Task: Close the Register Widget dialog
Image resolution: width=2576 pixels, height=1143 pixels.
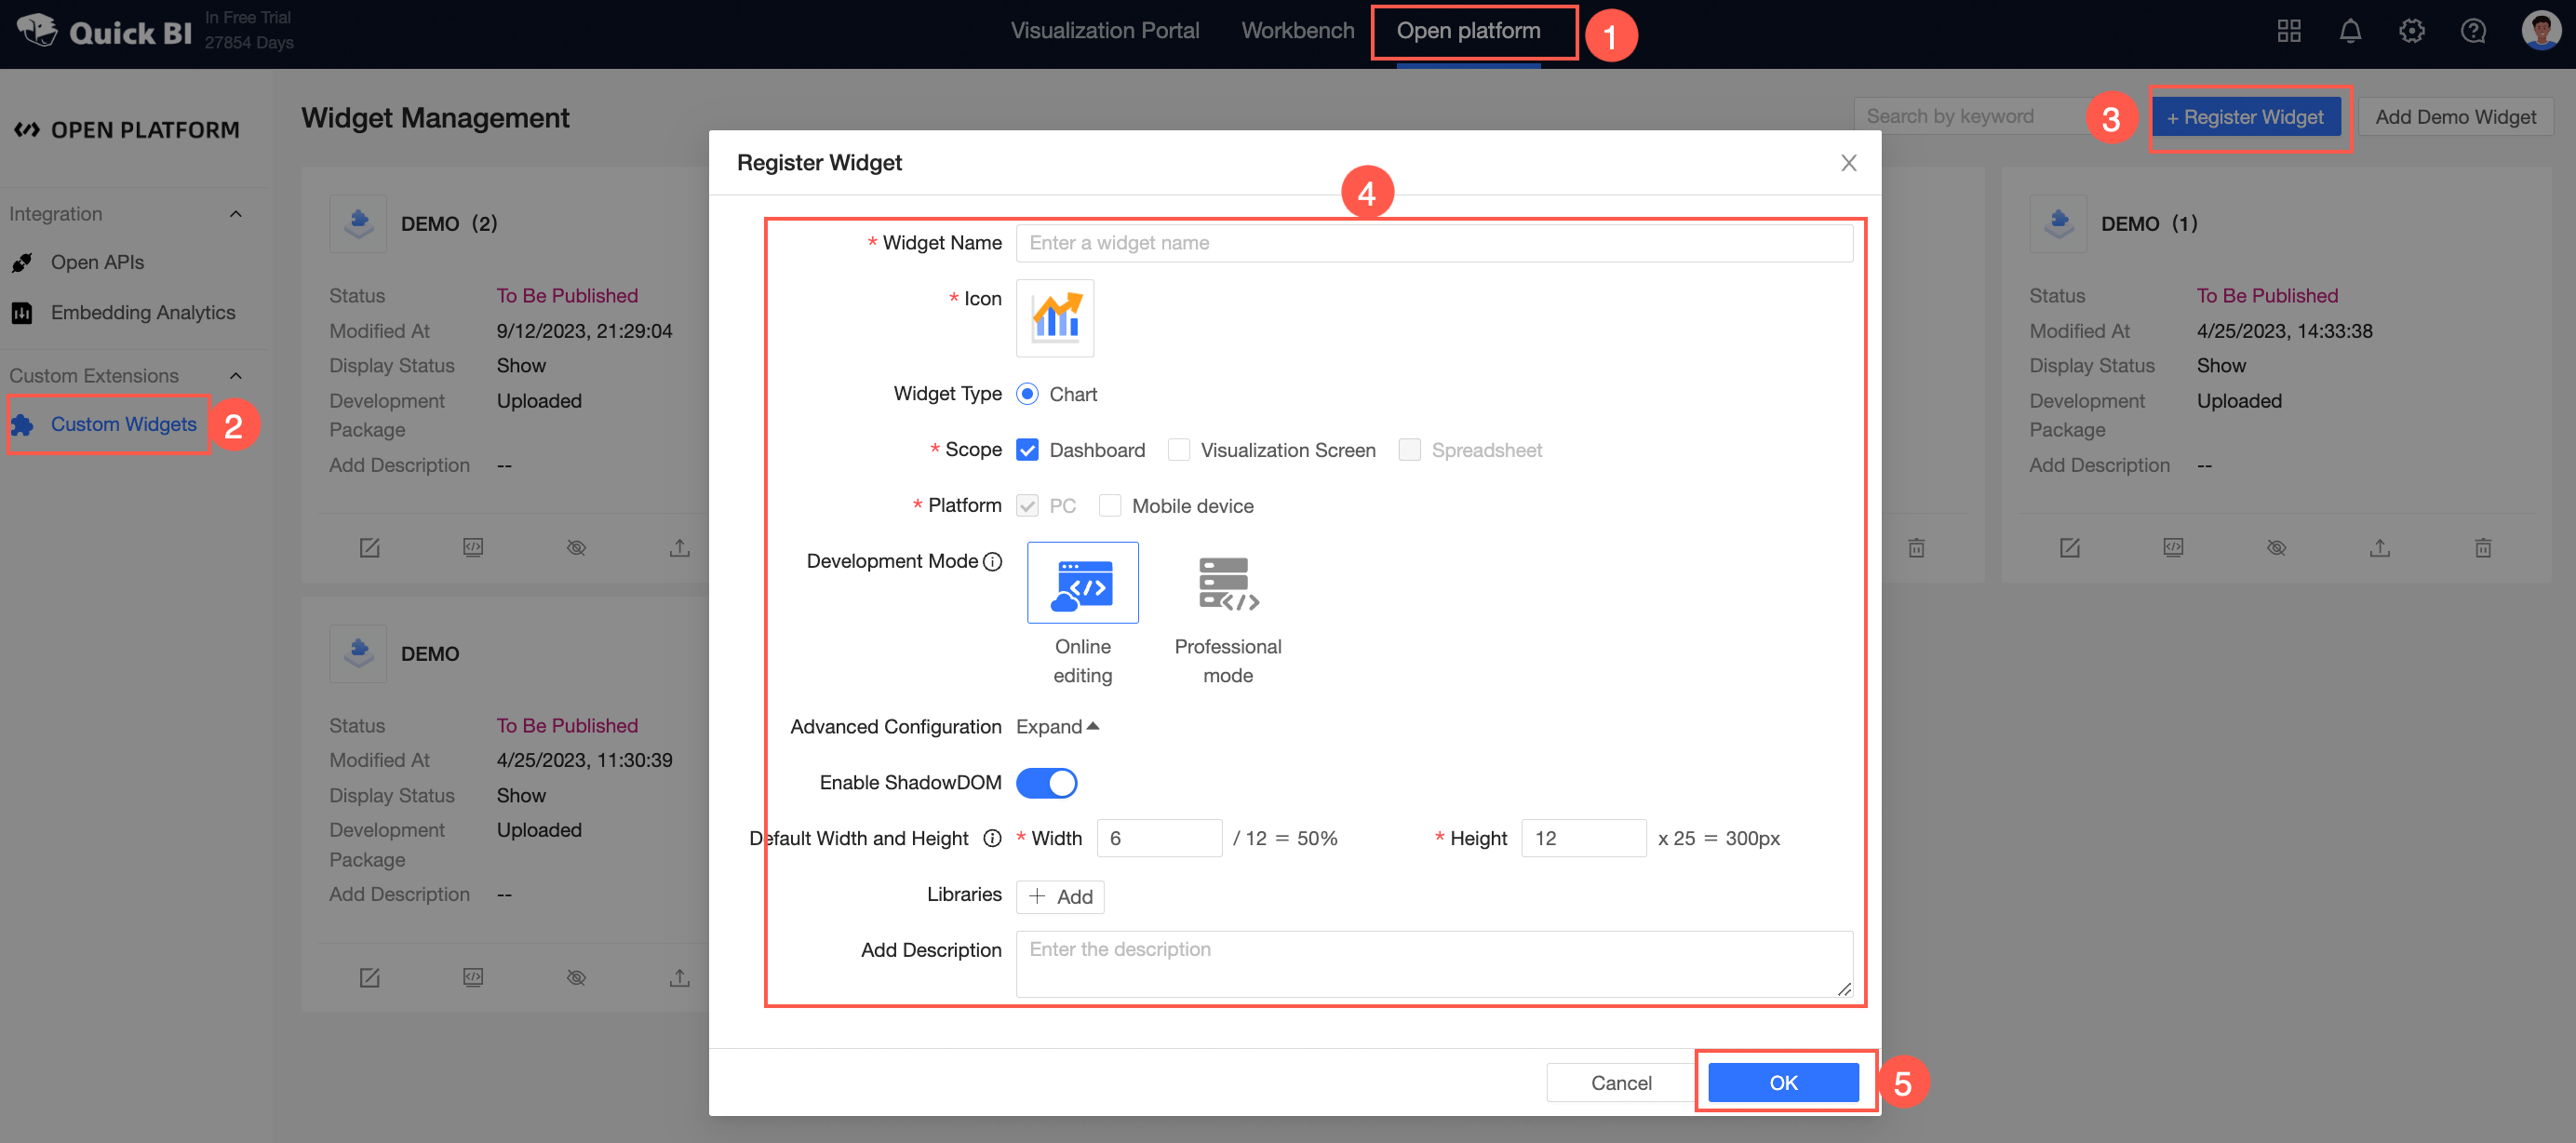Action: point(1849,163)
